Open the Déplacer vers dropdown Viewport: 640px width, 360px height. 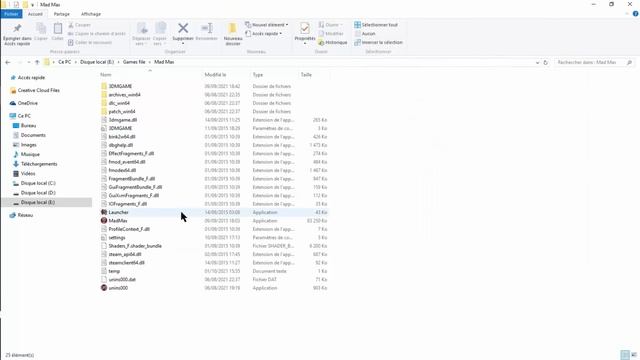pos(141,34)
